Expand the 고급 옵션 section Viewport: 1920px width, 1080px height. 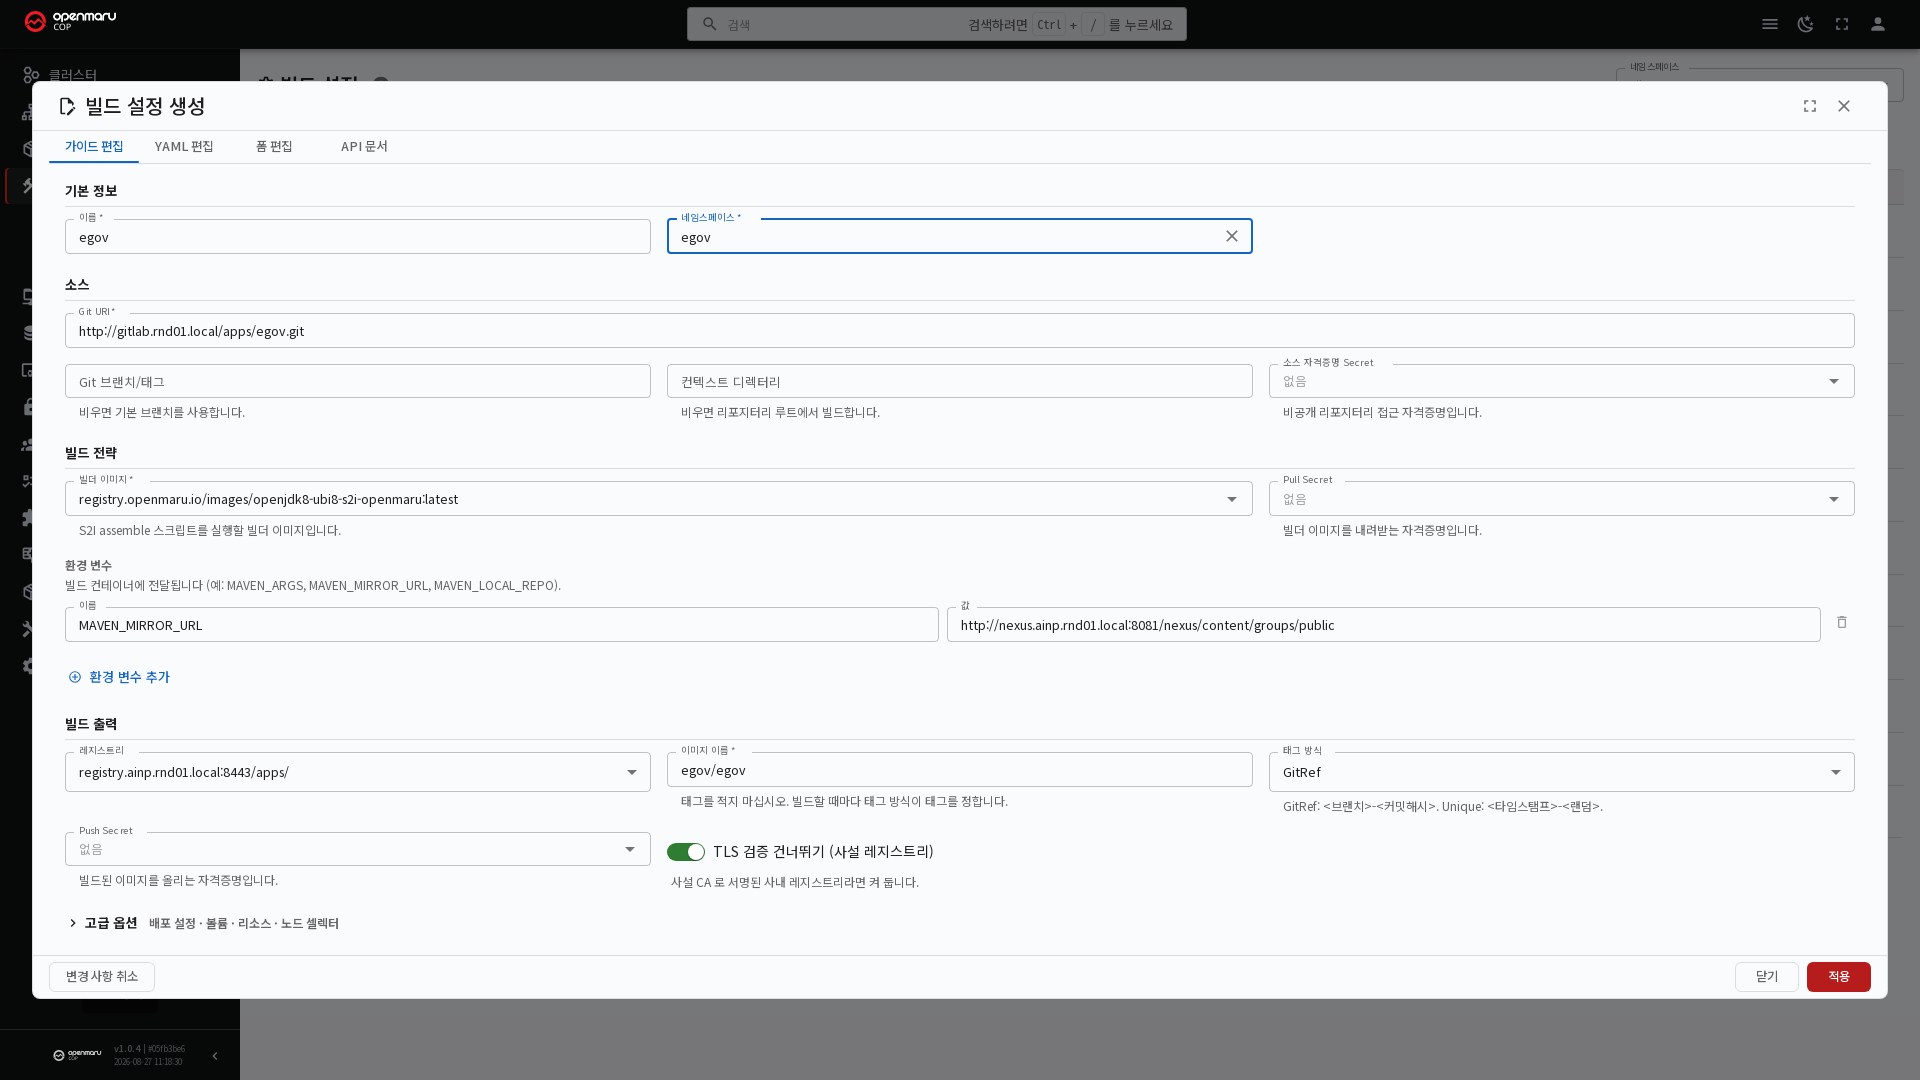tap(202, 923)
